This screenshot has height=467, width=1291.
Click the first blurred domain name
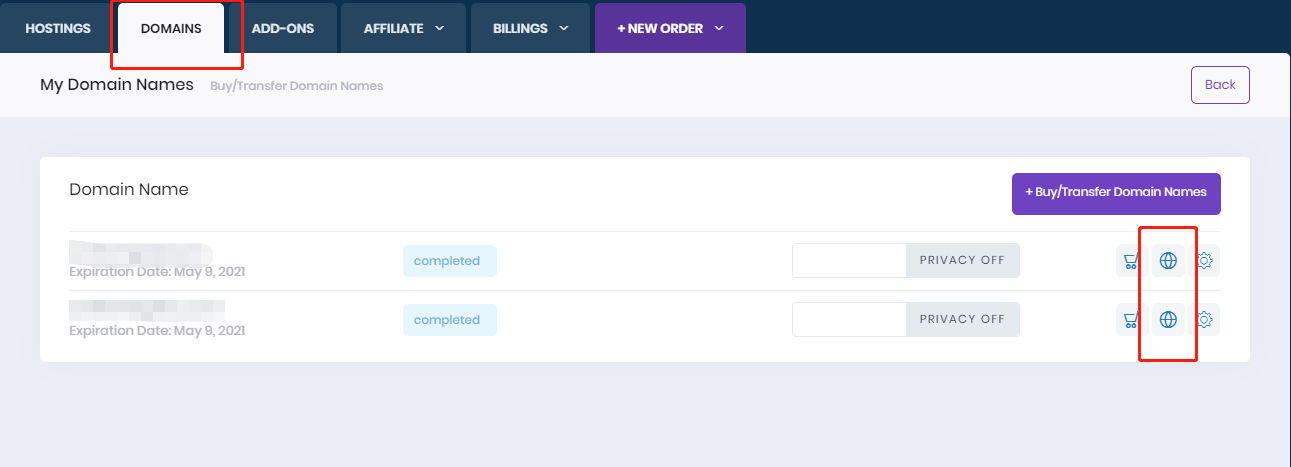pyautogui.click(x=140, y=251)
